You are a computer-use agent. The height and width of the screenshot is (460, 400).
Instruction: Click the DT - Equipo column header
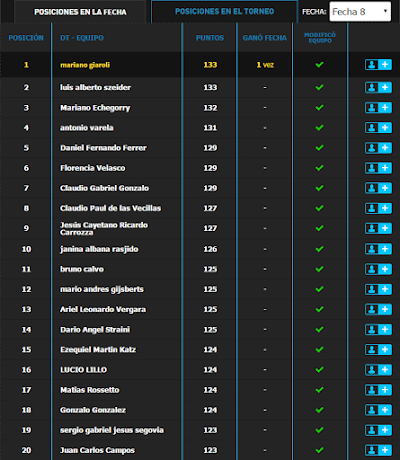(x=82, y=38)
